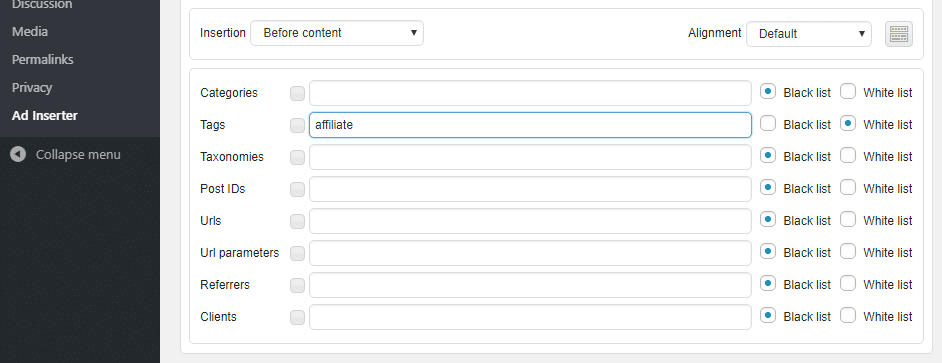Open the Urls list selector icon
The height and width of the screenshot is (363, 942).
point(297,221)
